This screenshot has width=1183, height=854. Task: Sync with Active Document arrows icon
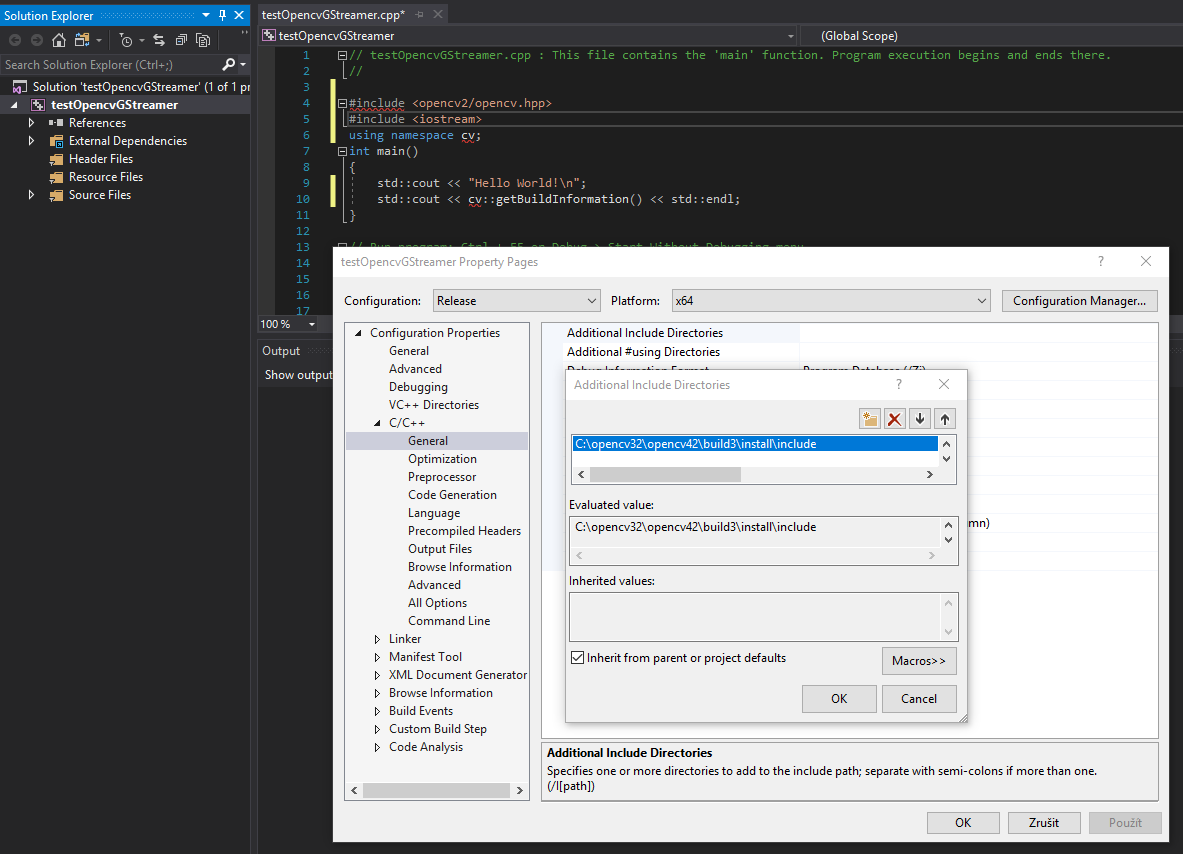pyautogui.click(x=158, y=40)
